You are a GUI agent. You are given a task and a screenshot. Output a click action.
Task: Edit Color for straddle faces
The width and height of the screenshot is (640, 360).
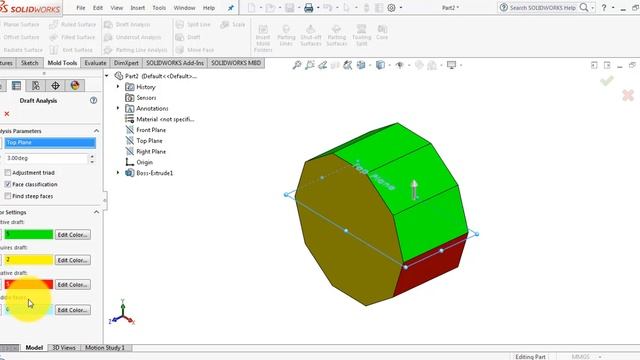[x=73, y=310]
